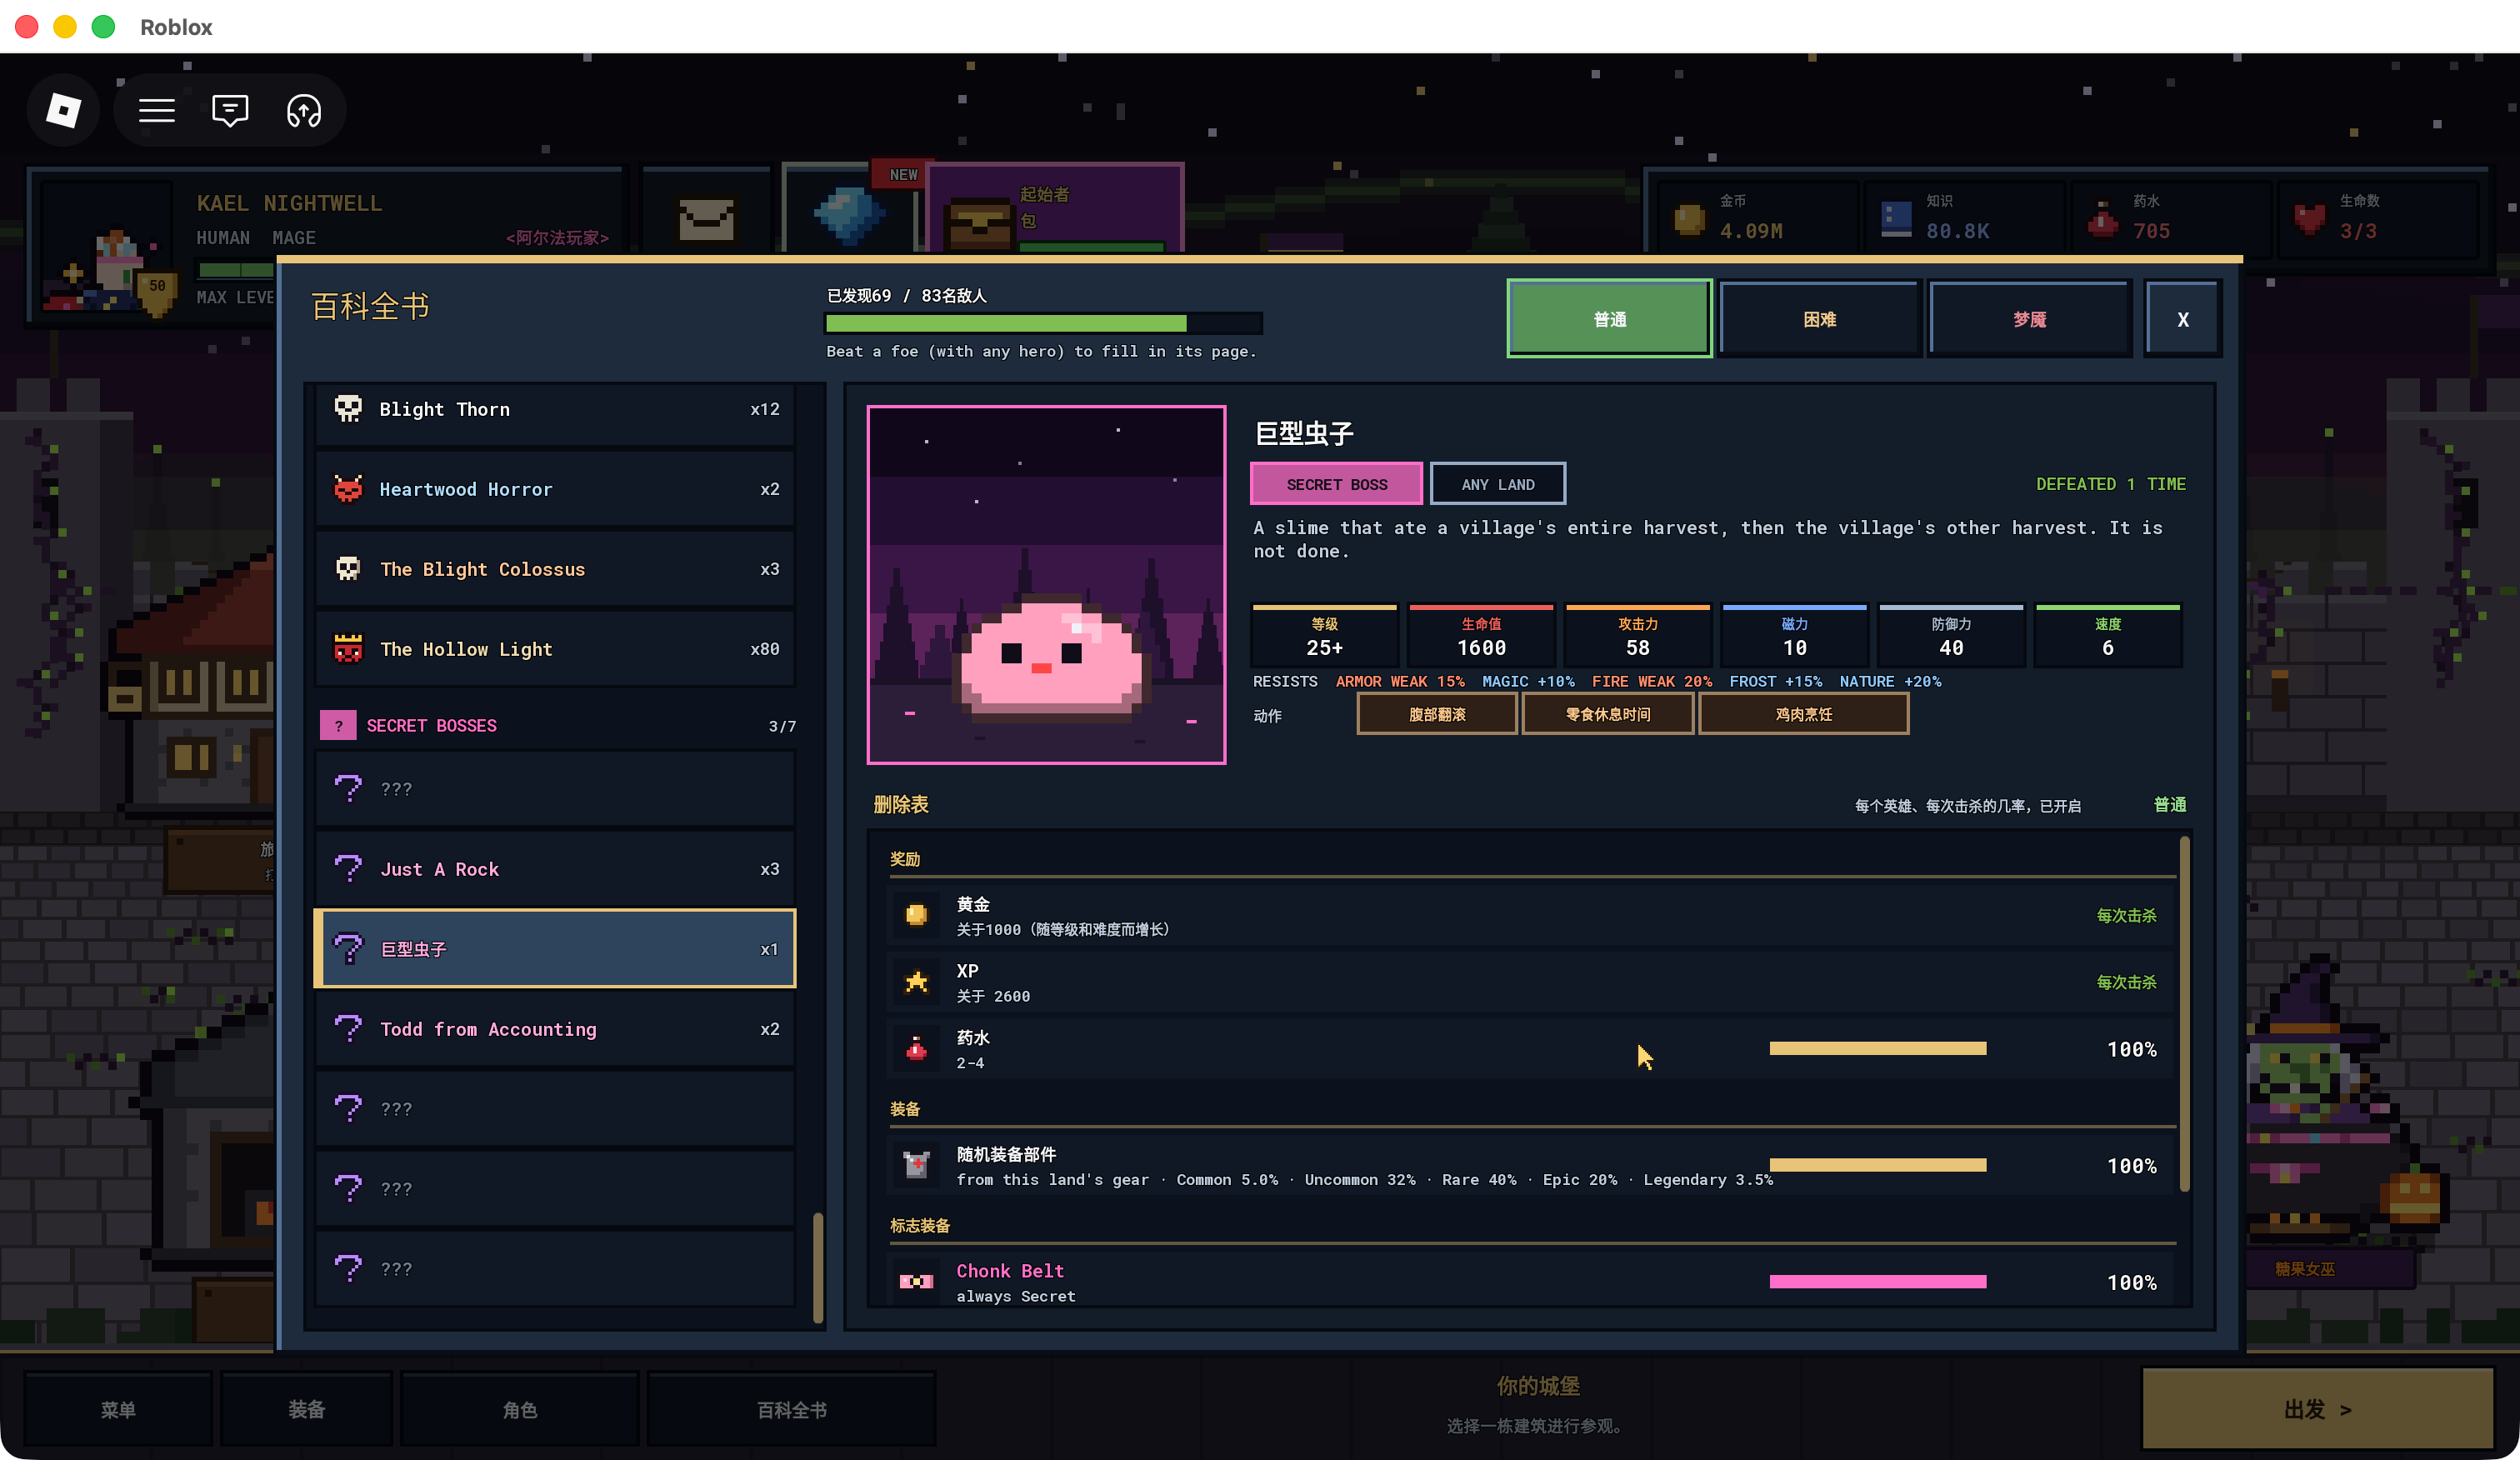Open the 角色 bottom tab
This screenshot has width=2520, height=1460.
pyautogui.click(x=519, y=1408)
